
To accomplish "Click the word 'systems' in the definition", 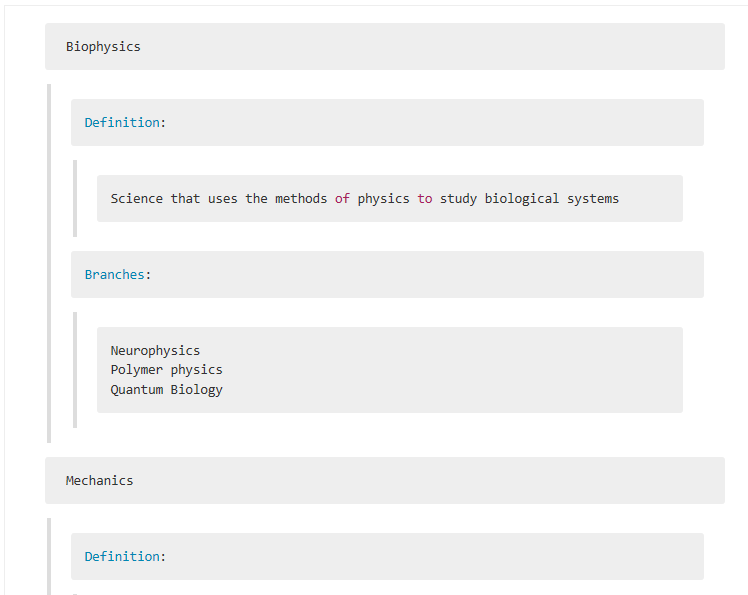I will (x=592, y=198).
